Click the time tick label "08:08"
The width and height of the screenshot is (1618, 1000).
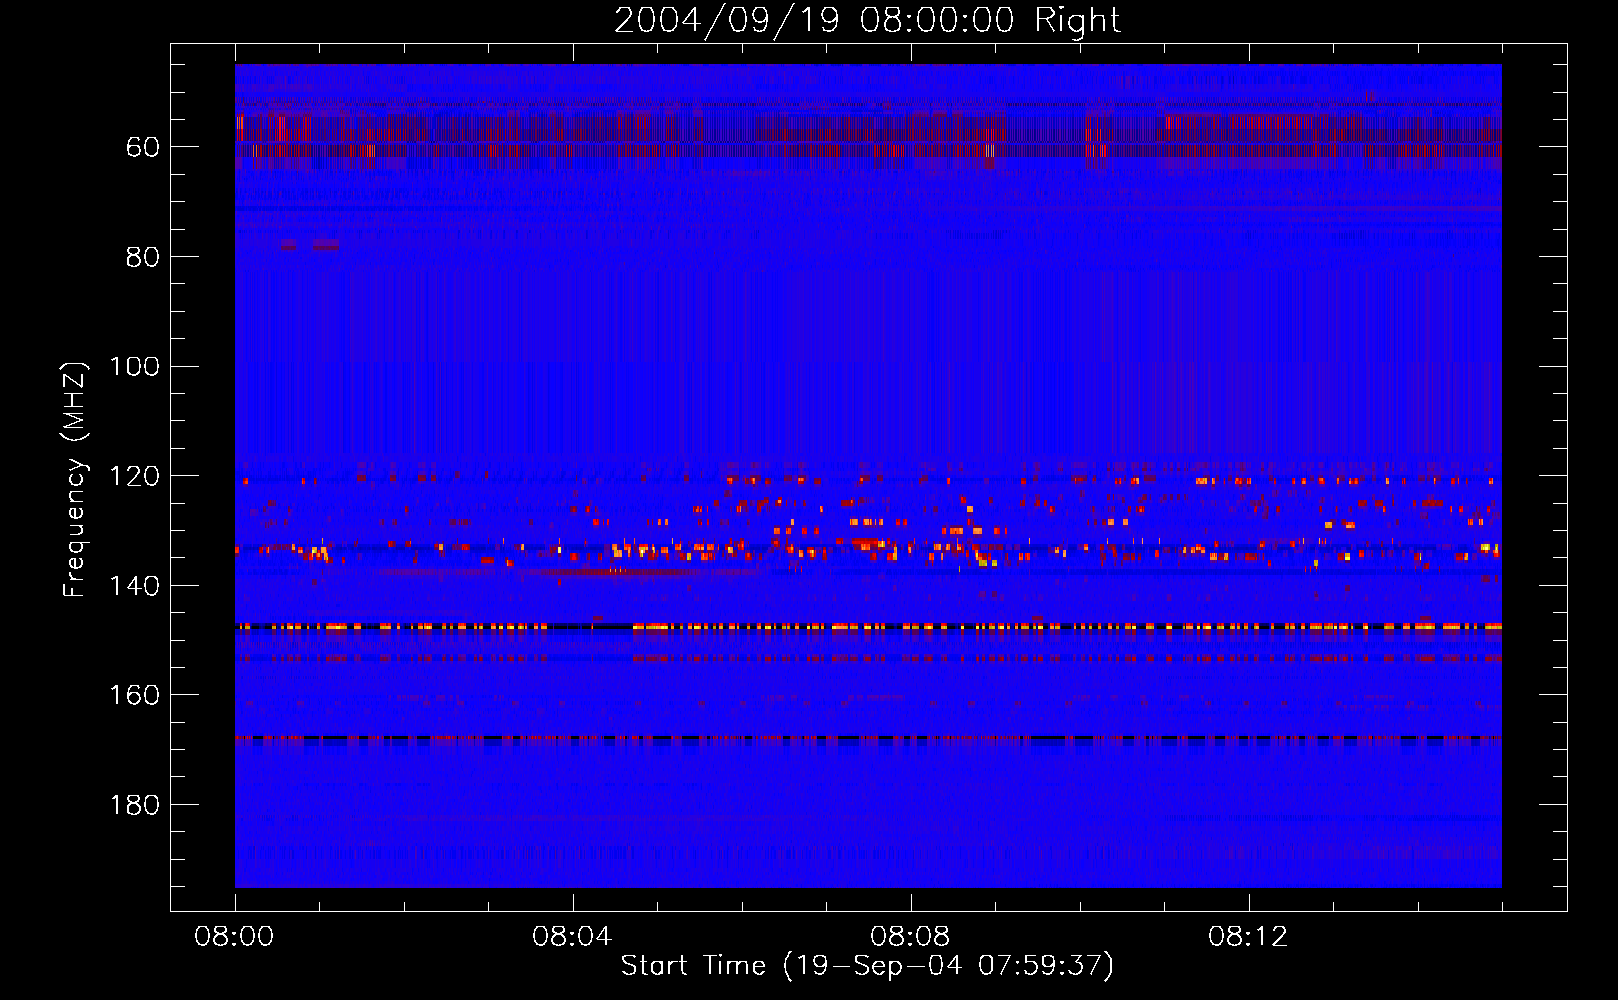click(910, 937)
